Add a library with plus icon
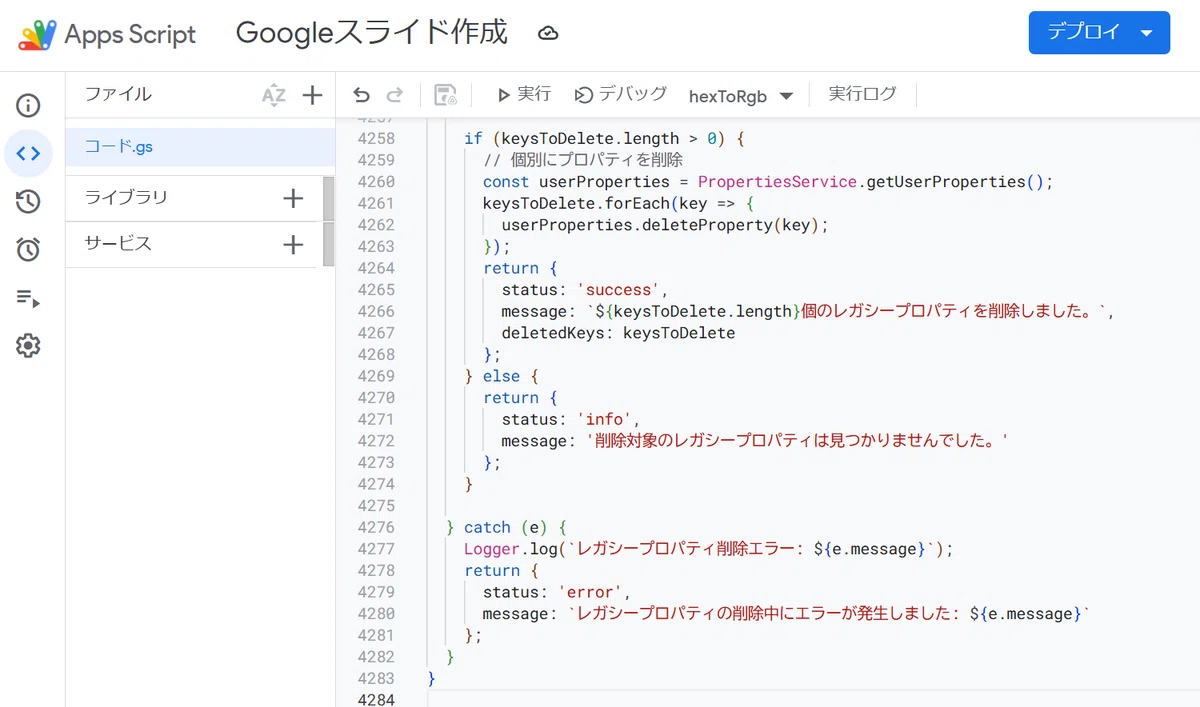This screenshot has height=707, width=1200. 293,198
